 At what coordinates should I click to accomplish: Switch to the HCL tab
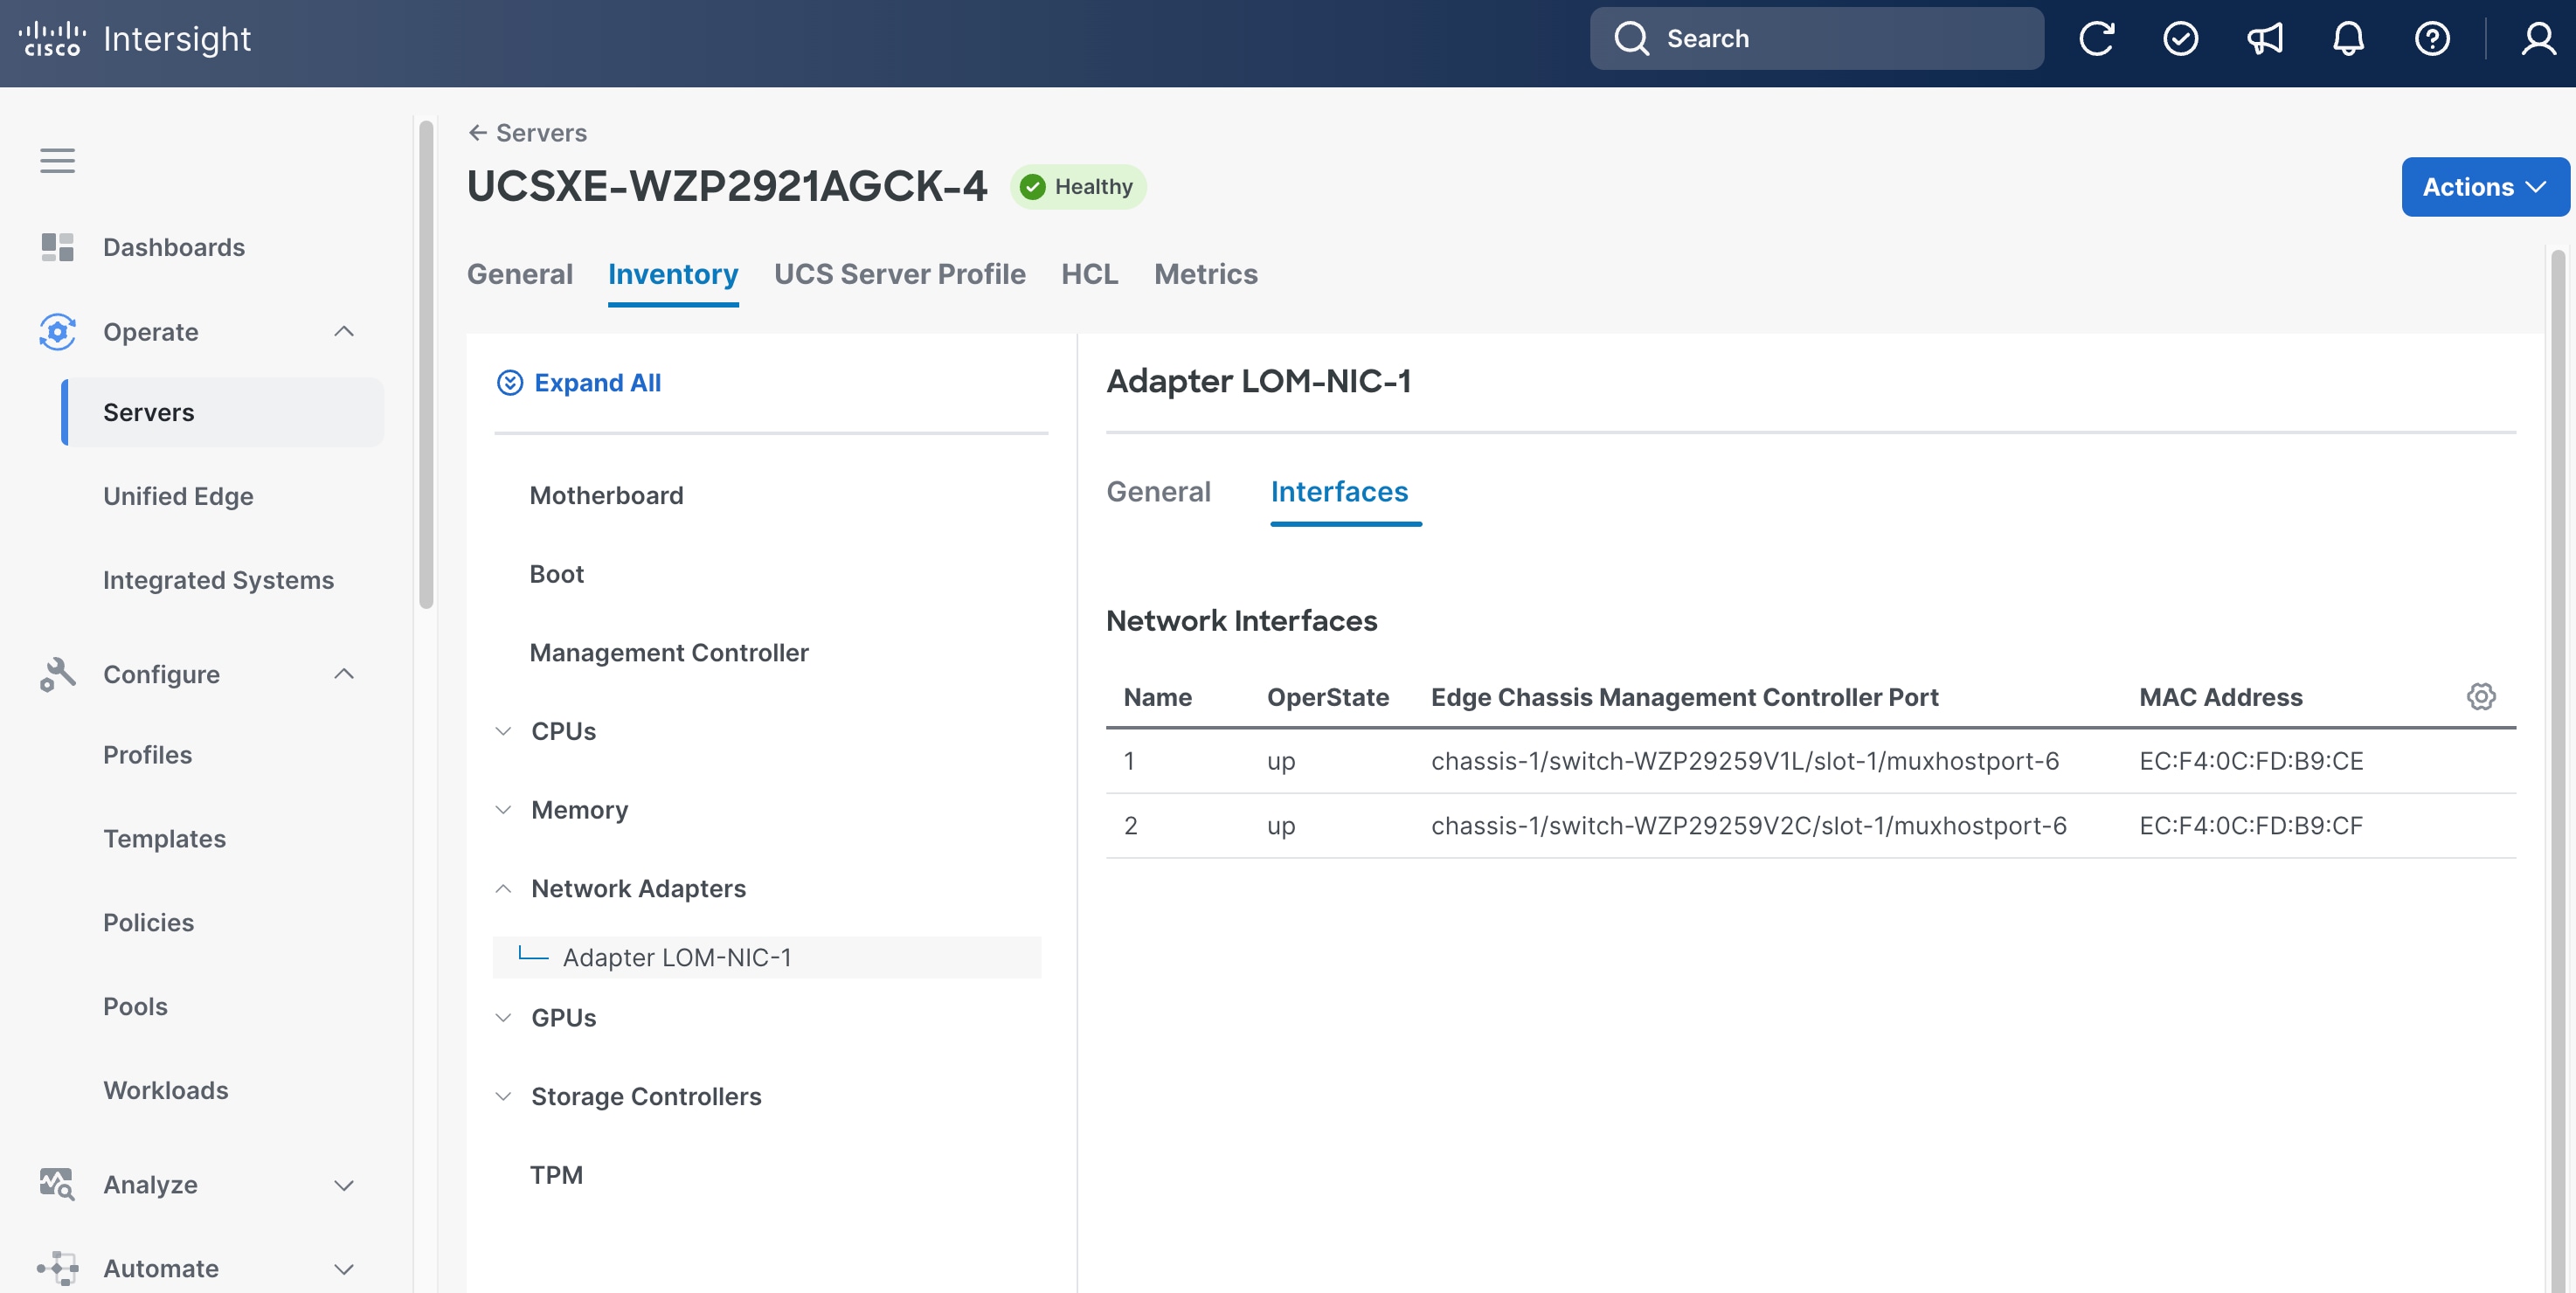(x=1090, y=274)
